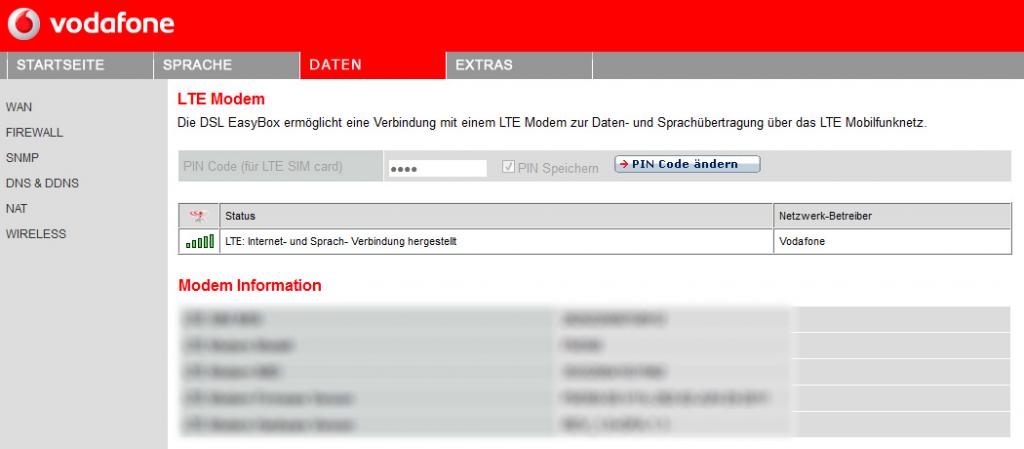
Task: Select NAT in the sidebar
Action: point(16,209)
